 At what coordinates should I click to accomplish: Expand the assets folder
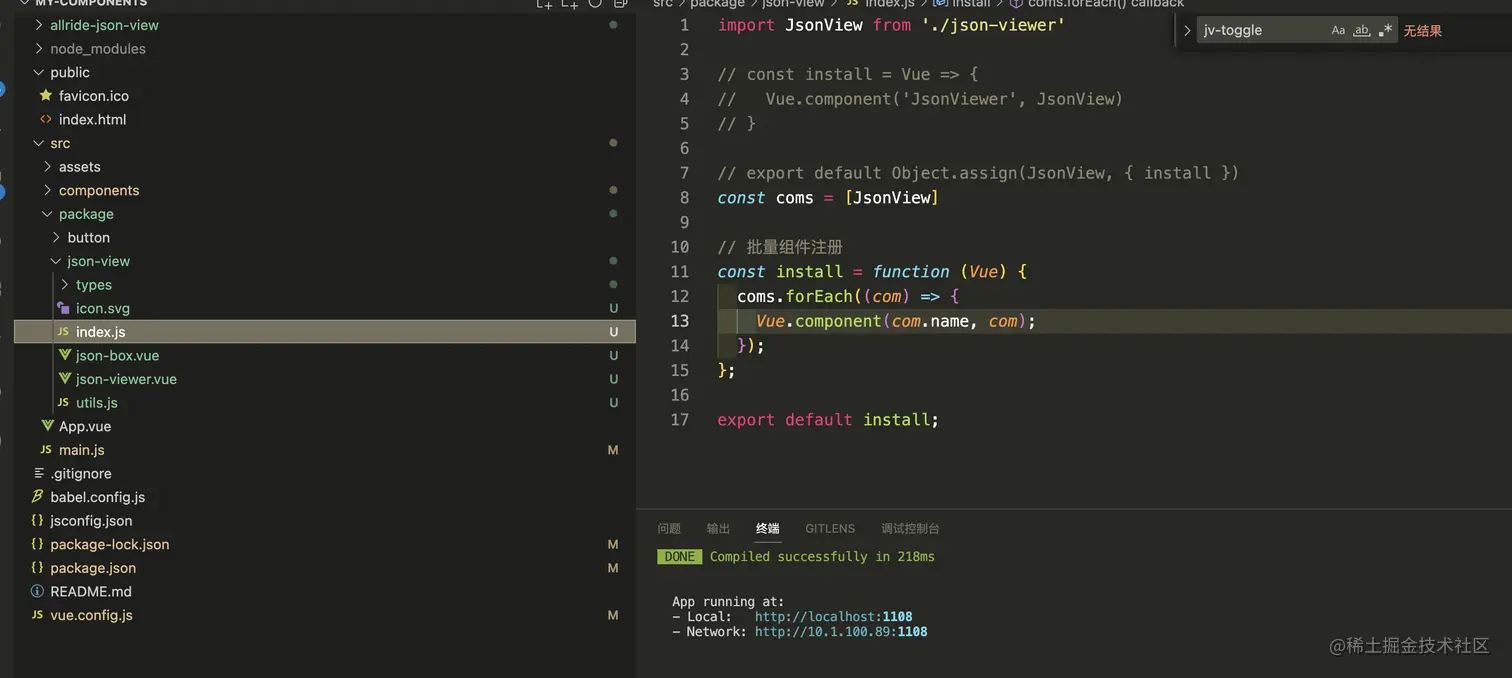click(x=47, y=166)
